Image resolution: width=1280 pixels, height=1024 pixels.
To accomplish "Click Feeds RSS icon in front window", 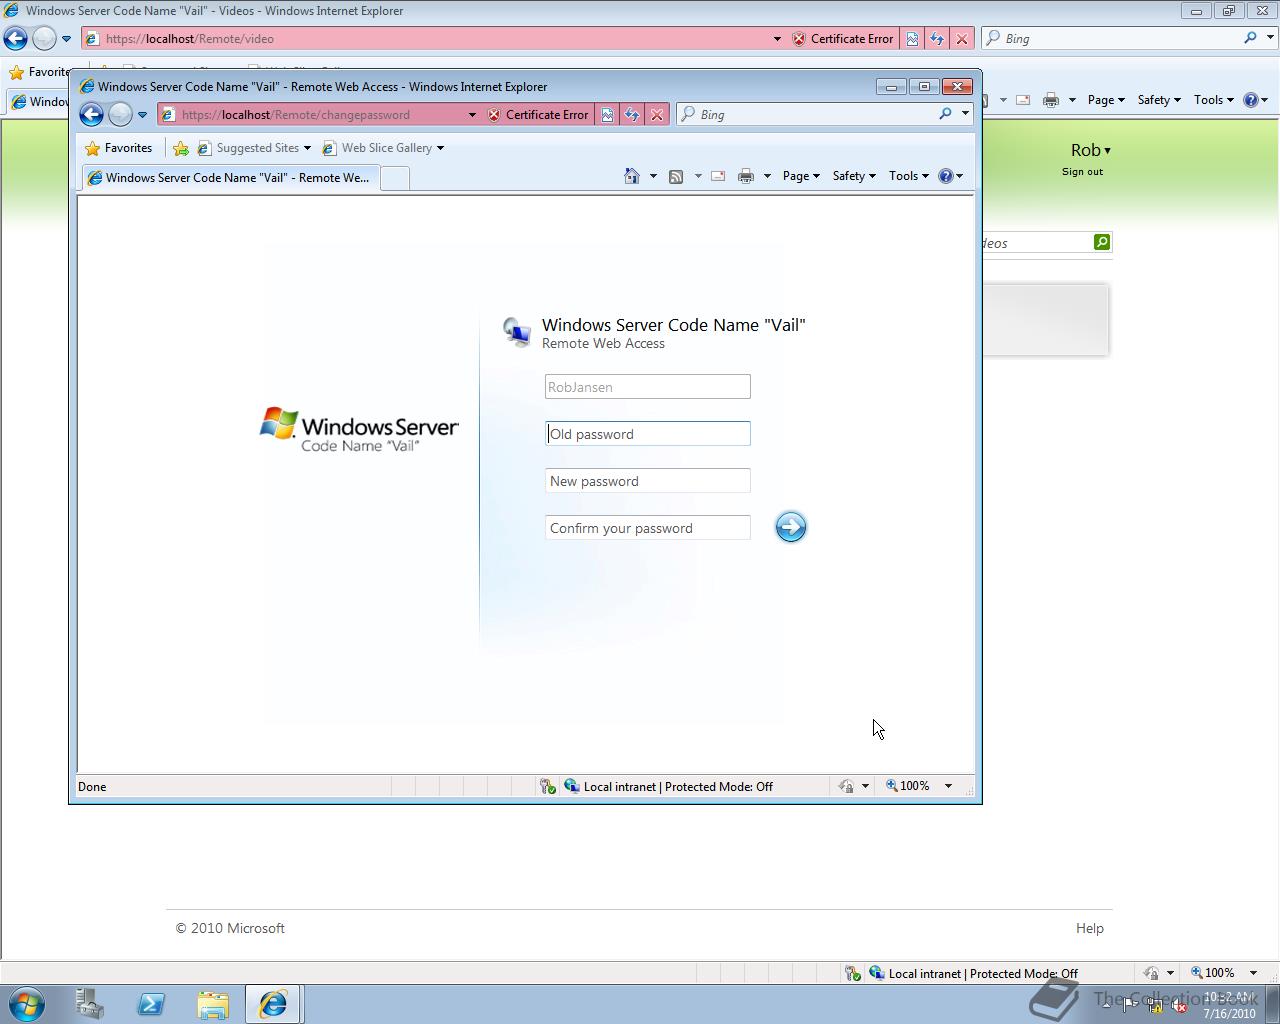I will 676,176.
